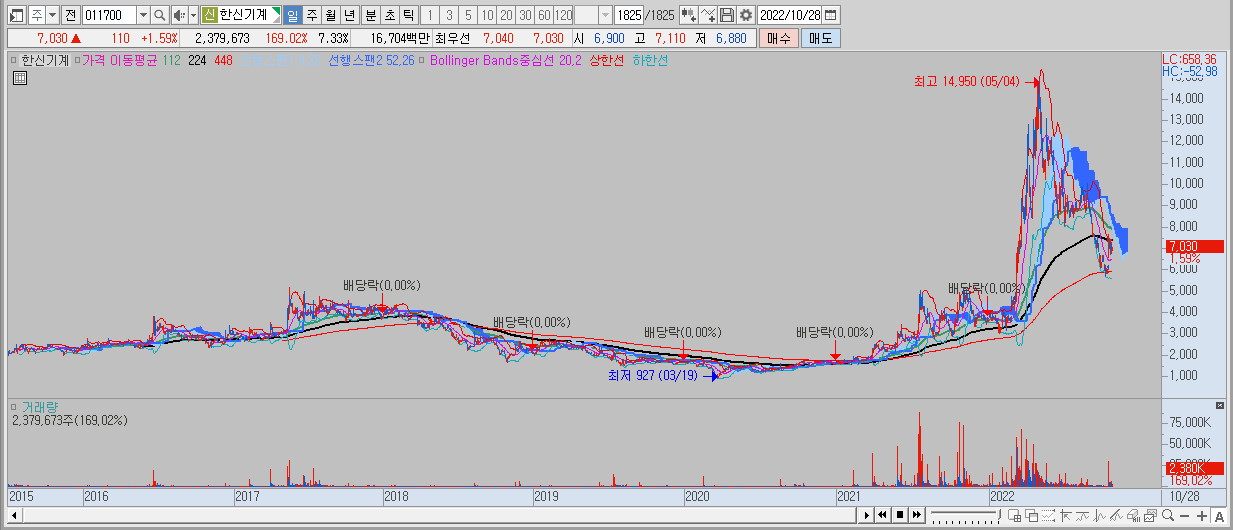1233x530 pixels.
Task: Select the 120 interval button
Action: point(564,15)
